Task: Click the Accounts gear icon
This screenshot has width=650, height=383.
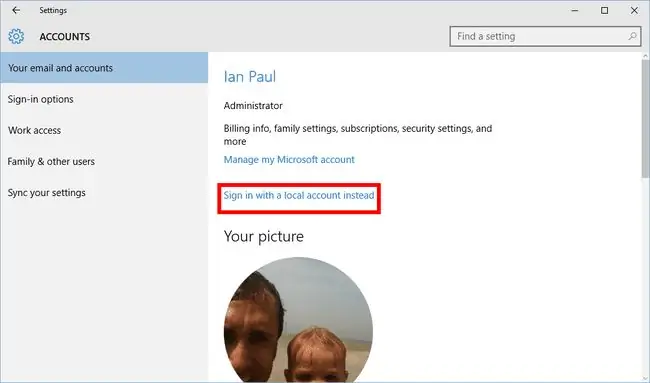Action: 16,36
